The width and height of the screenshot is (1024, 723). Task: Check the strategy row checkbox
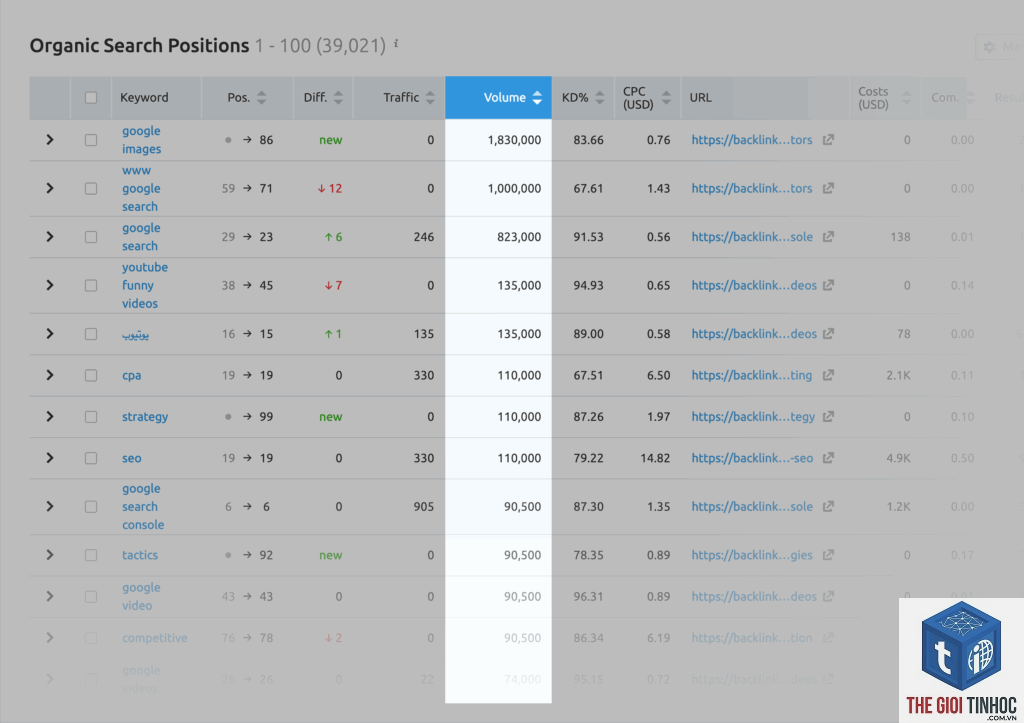pyautogui.click(x=91, y=417)
